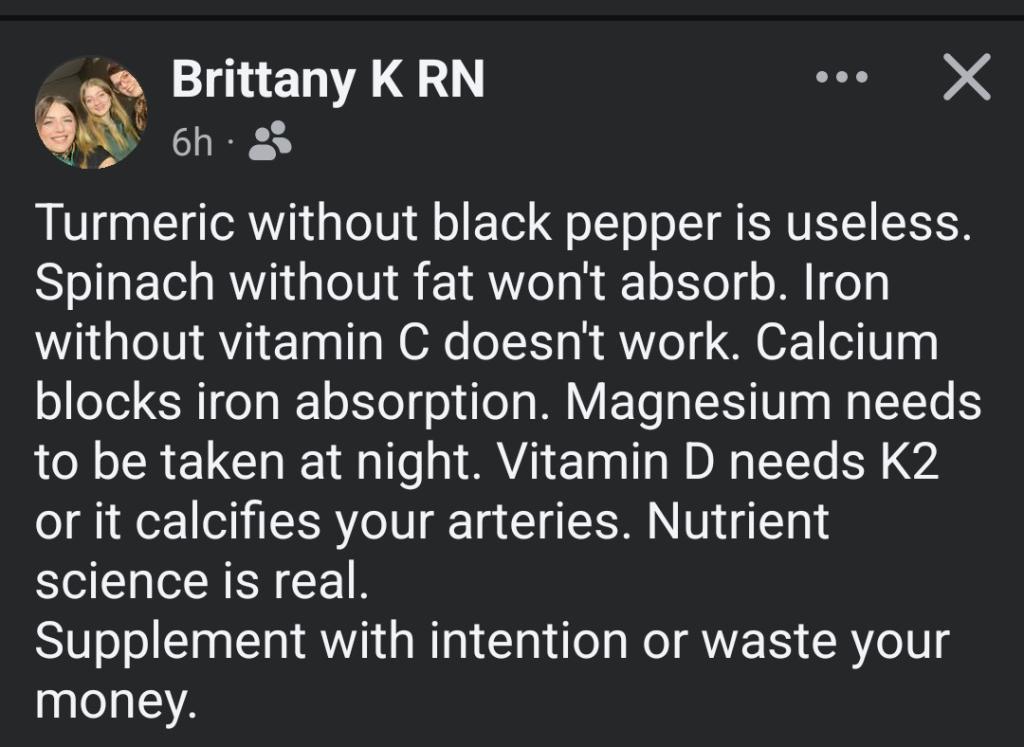Image resolution: width=1024 pixels, height=747 pixels.
Task: Click the phrase "Vitamin D needs K2"
Action: click(x=718, y=462)
